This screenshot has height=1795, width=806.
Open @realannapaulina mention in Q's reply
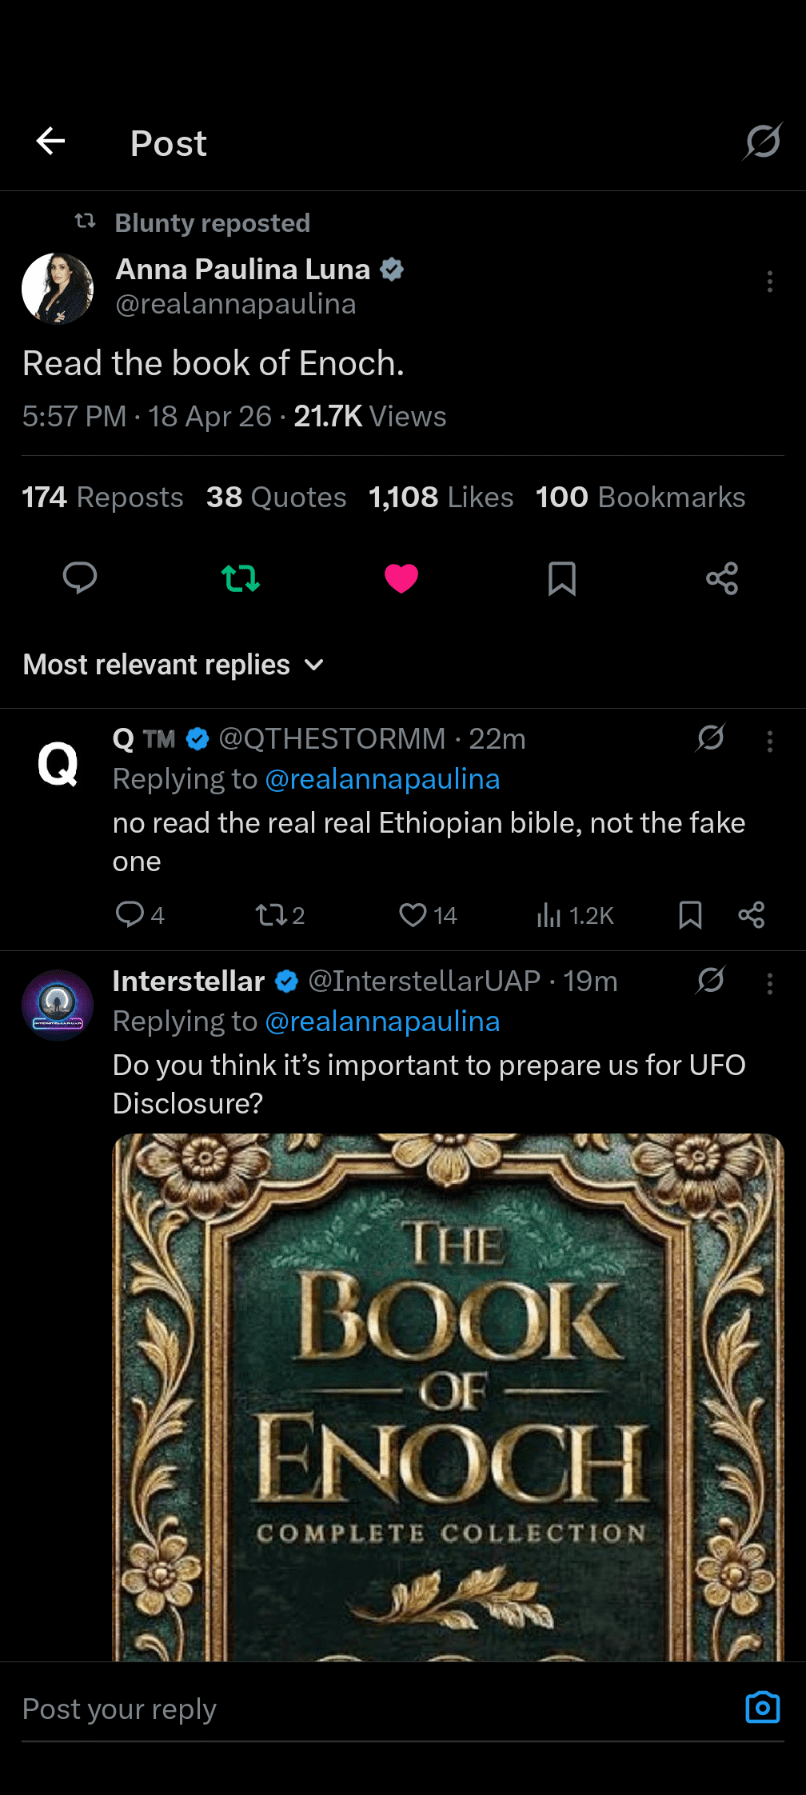[382, 779]
